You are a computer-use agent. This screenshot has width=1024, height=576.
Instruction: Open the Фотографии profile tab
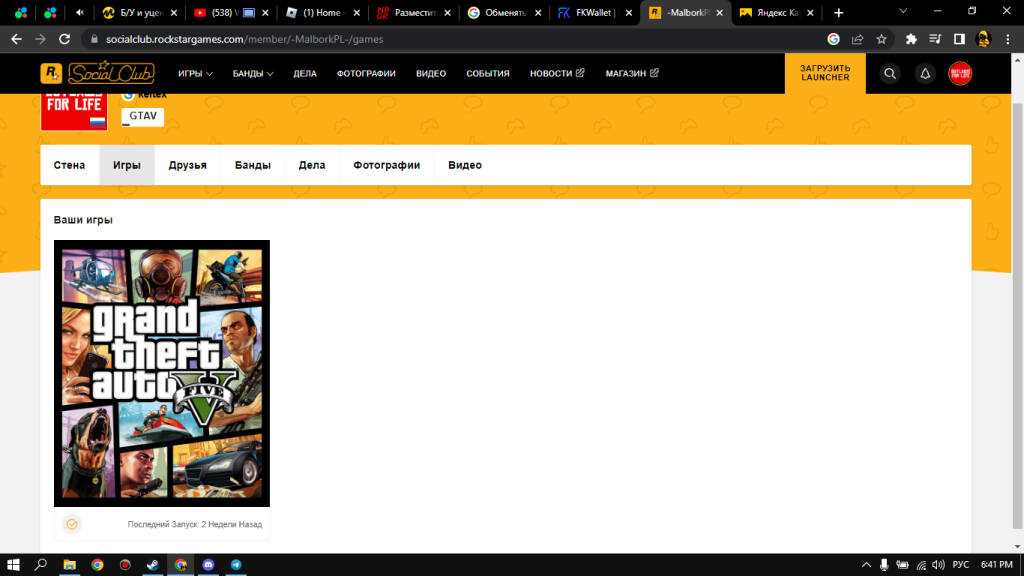click(x=387, y=165)
